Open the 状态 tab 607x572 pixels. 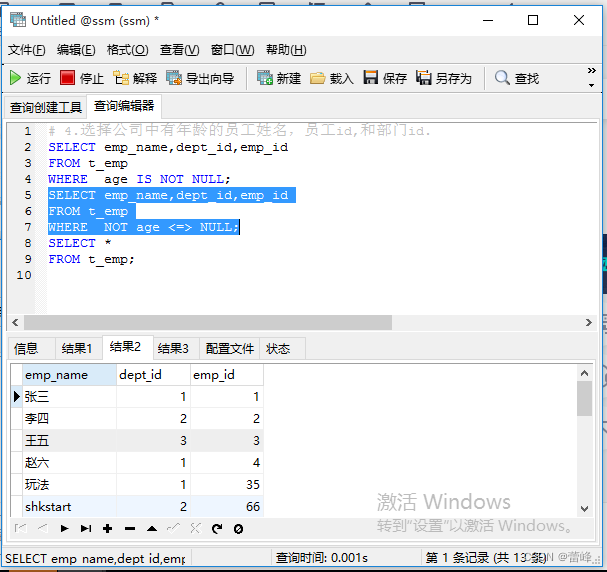[x=282, y=348]
